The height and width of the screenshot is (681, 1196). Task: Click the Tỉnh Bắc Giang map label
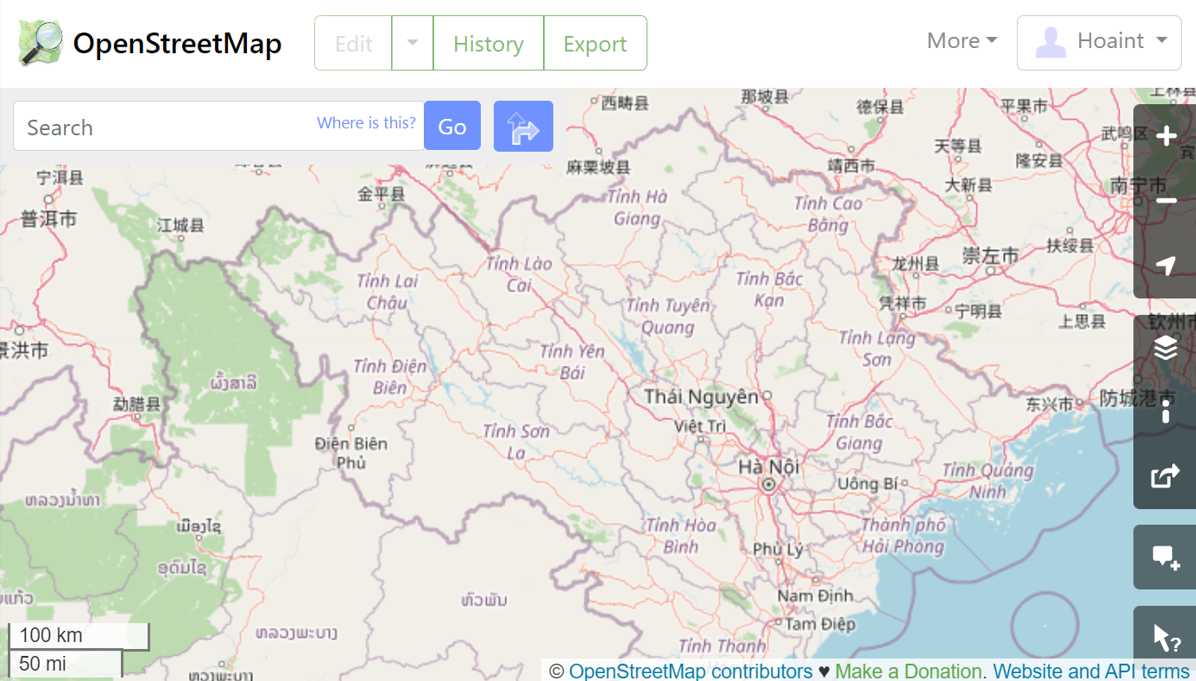pos(859,432)
